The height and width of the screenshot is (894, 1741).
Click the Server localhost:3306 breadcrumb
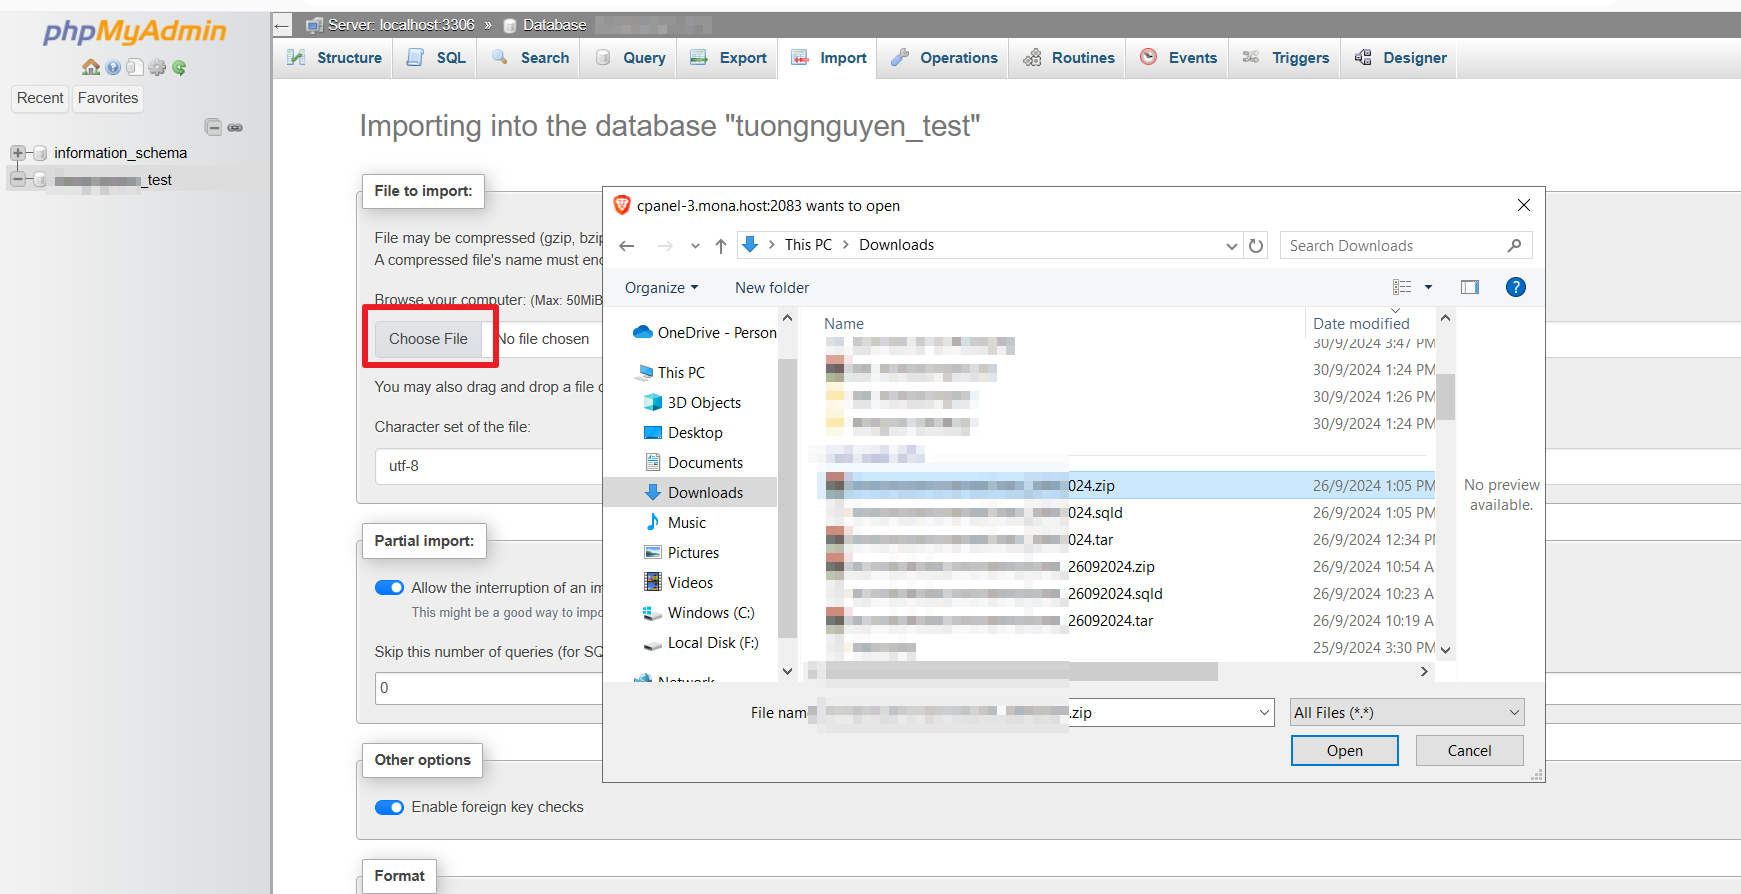401,25
